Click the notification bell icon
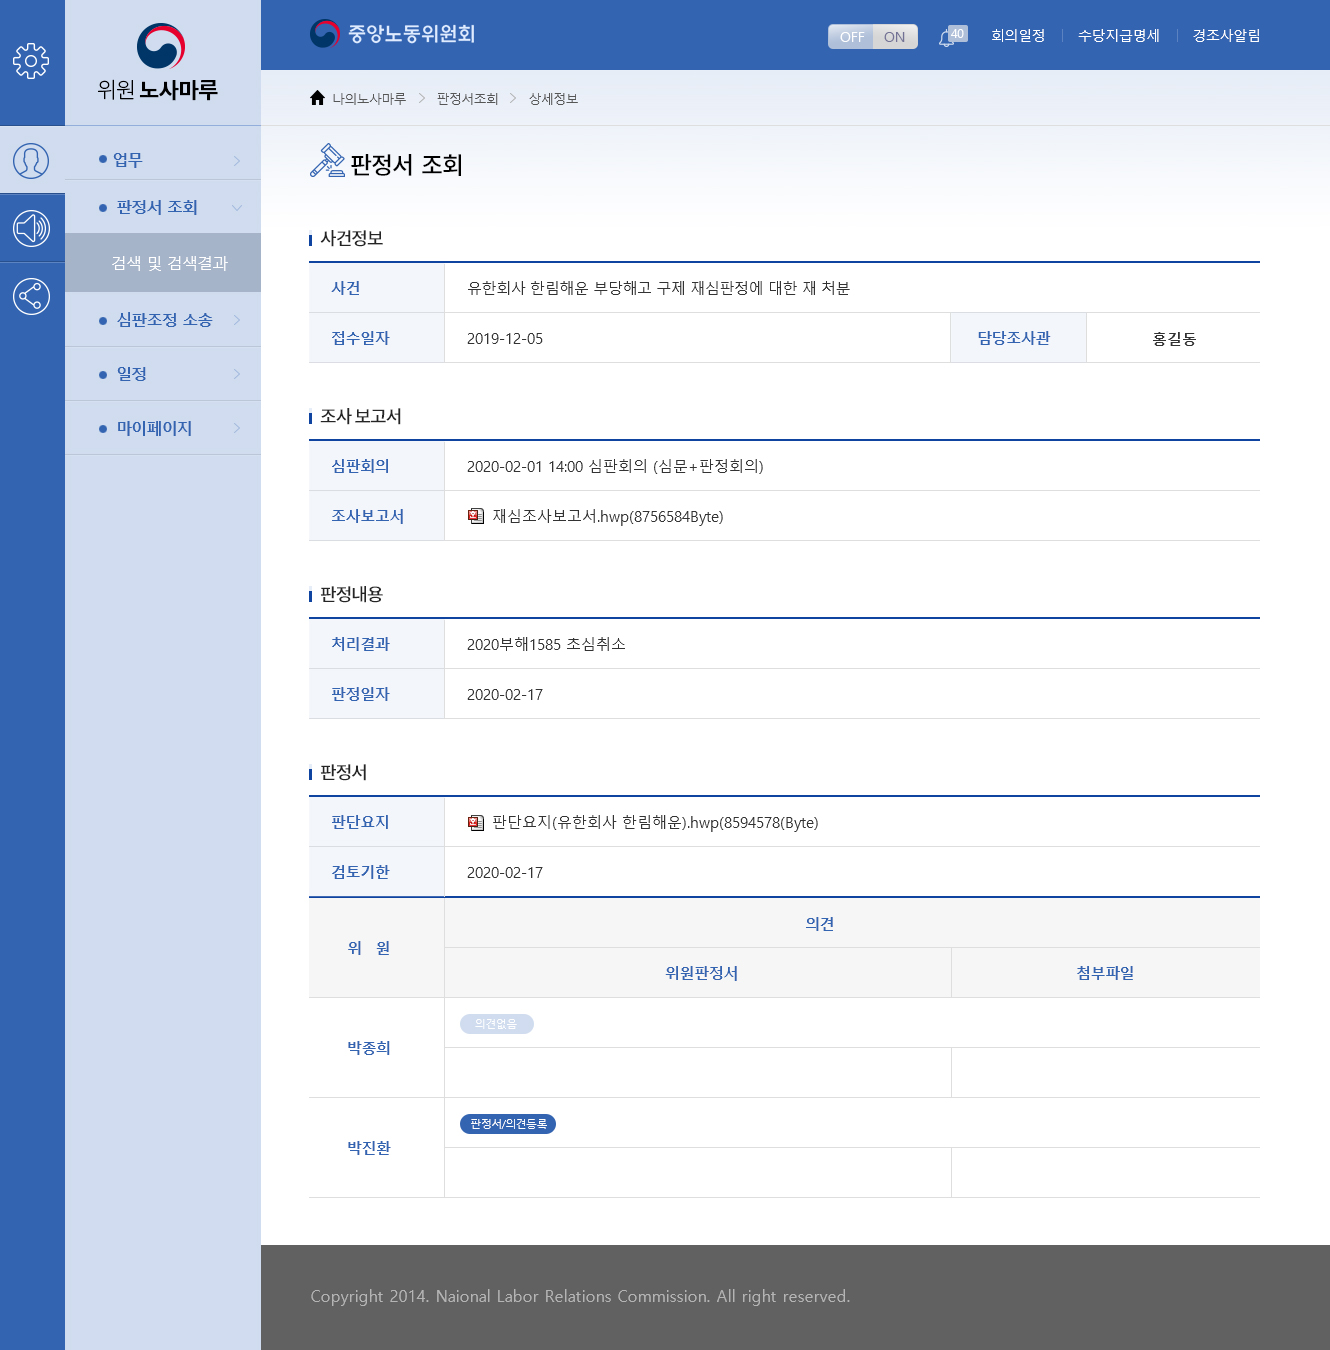 946,38
